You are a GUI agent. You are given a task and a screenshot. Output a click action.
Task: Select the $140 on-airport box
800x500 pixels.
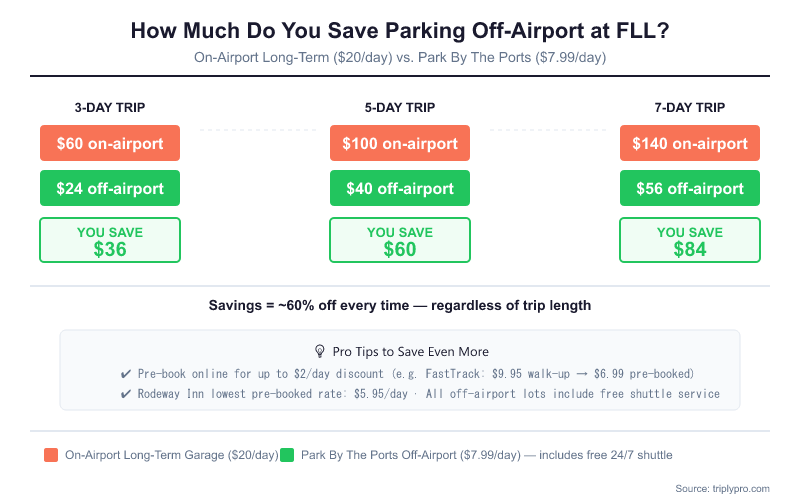click(690, 143)
